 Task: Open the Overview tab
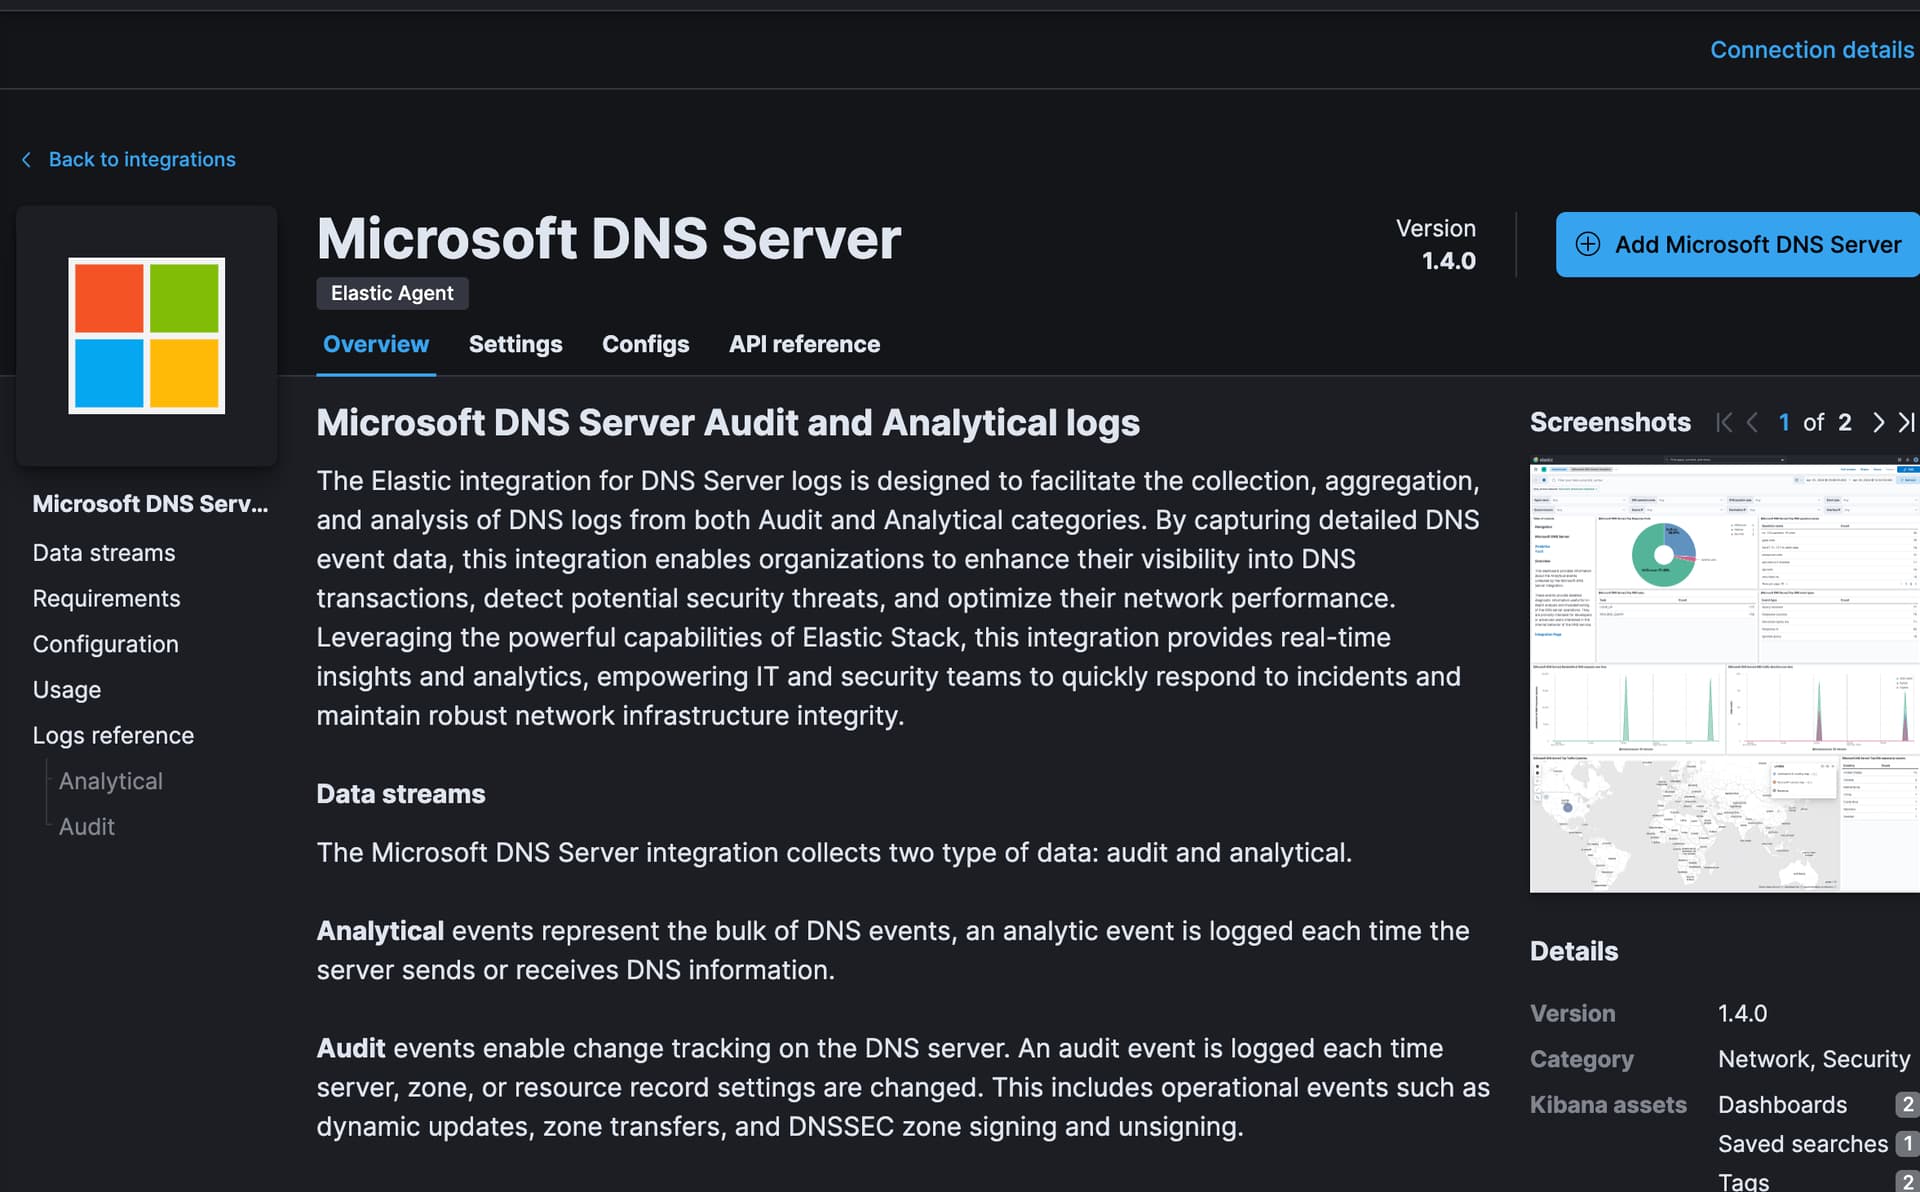[375, 345]
